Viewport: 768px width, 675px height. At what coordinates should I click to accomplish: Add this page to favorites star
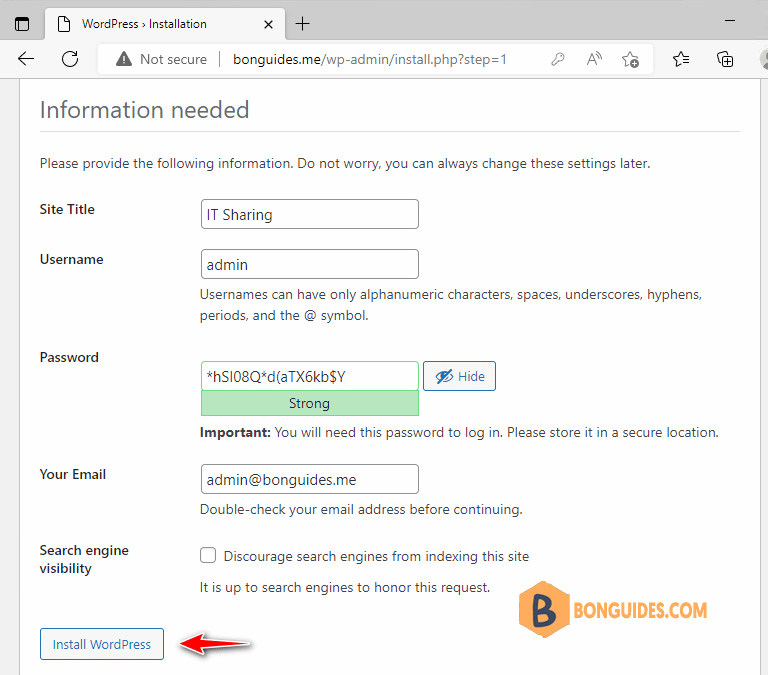point(630,59)
